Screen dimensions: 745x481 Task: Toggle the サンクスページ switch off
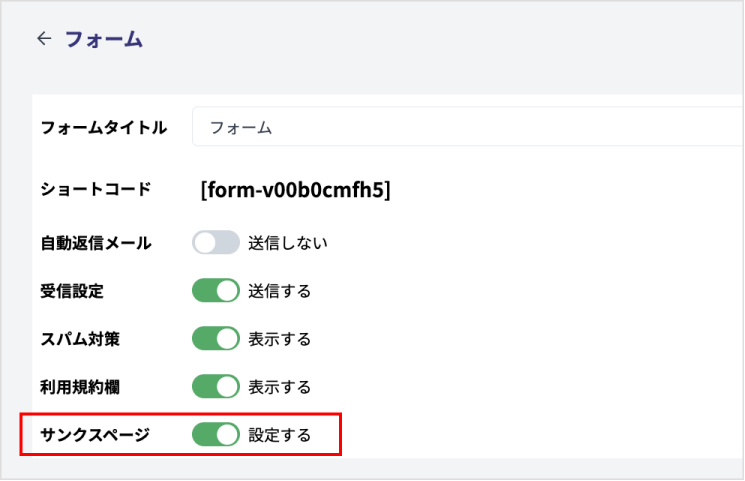(216, 434)
